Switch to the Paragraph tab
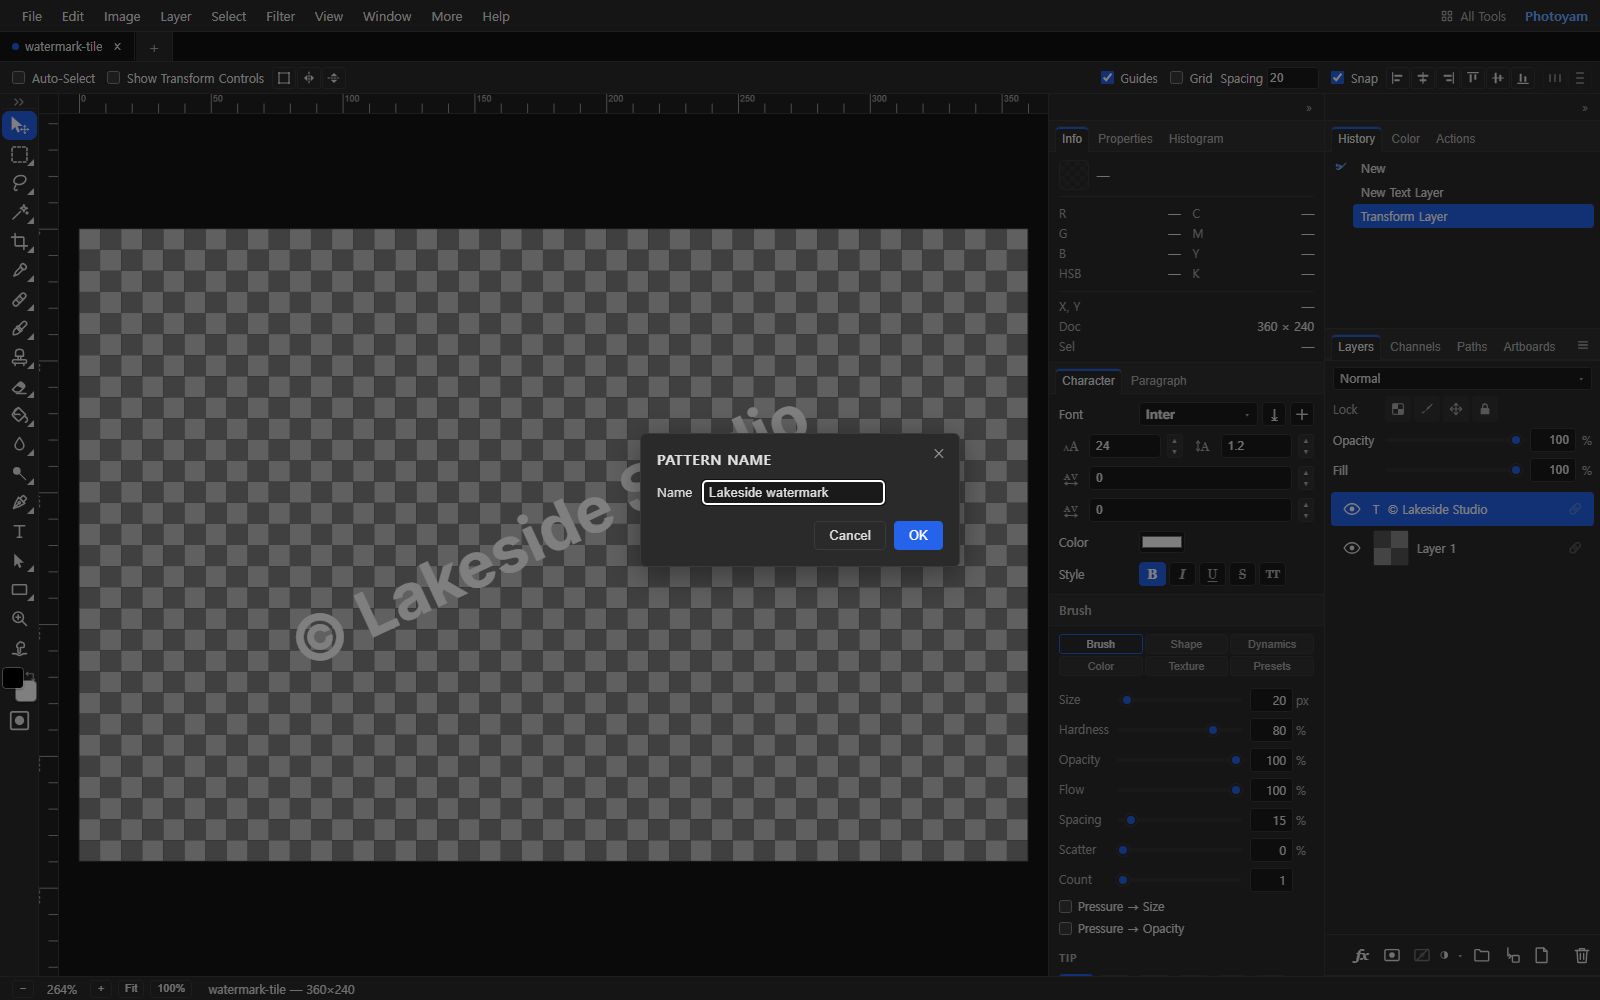 (x=1158, y=381)
